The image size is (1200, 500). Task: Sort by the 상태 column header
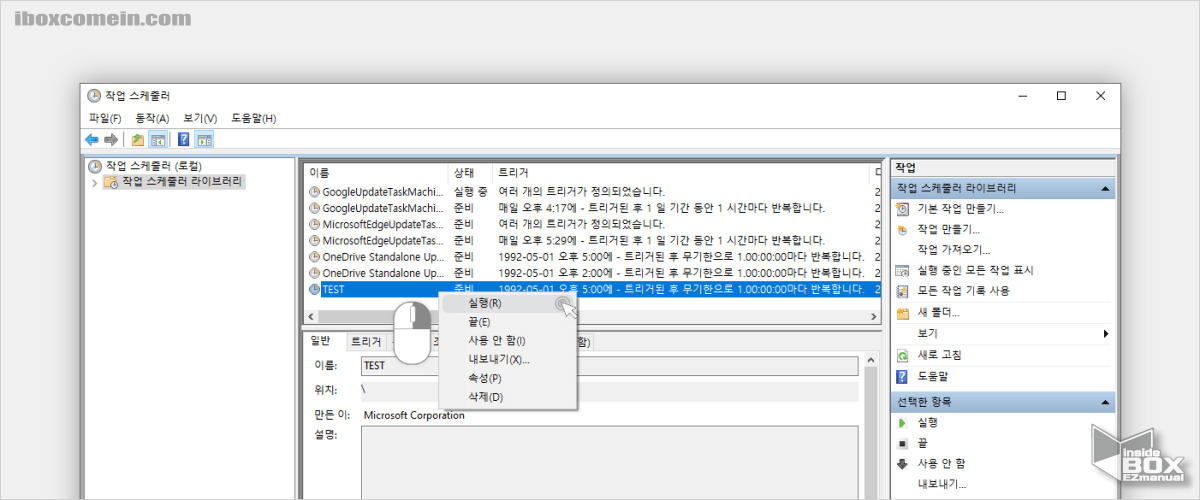click(470, 173)
